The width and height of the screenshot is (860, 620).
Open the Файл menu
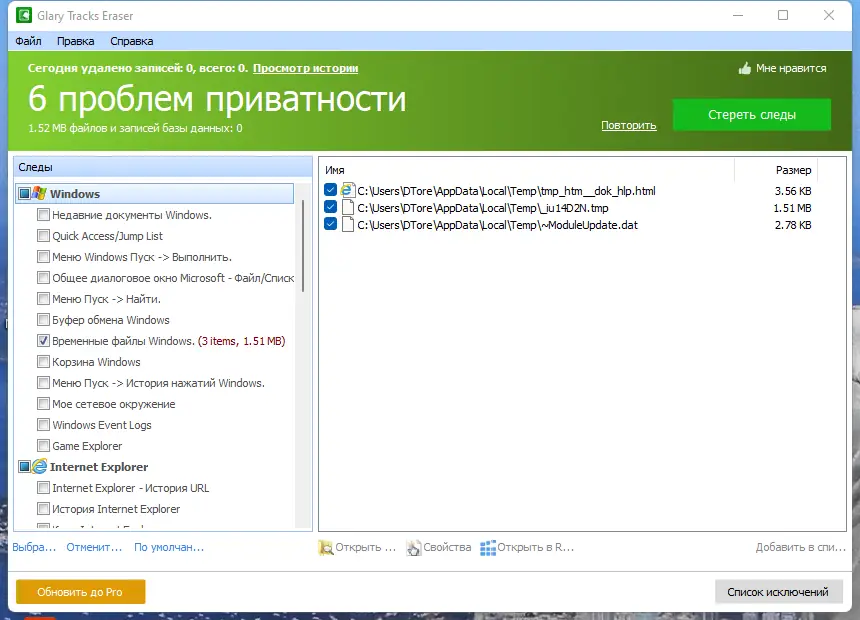(x=29, y=41)
